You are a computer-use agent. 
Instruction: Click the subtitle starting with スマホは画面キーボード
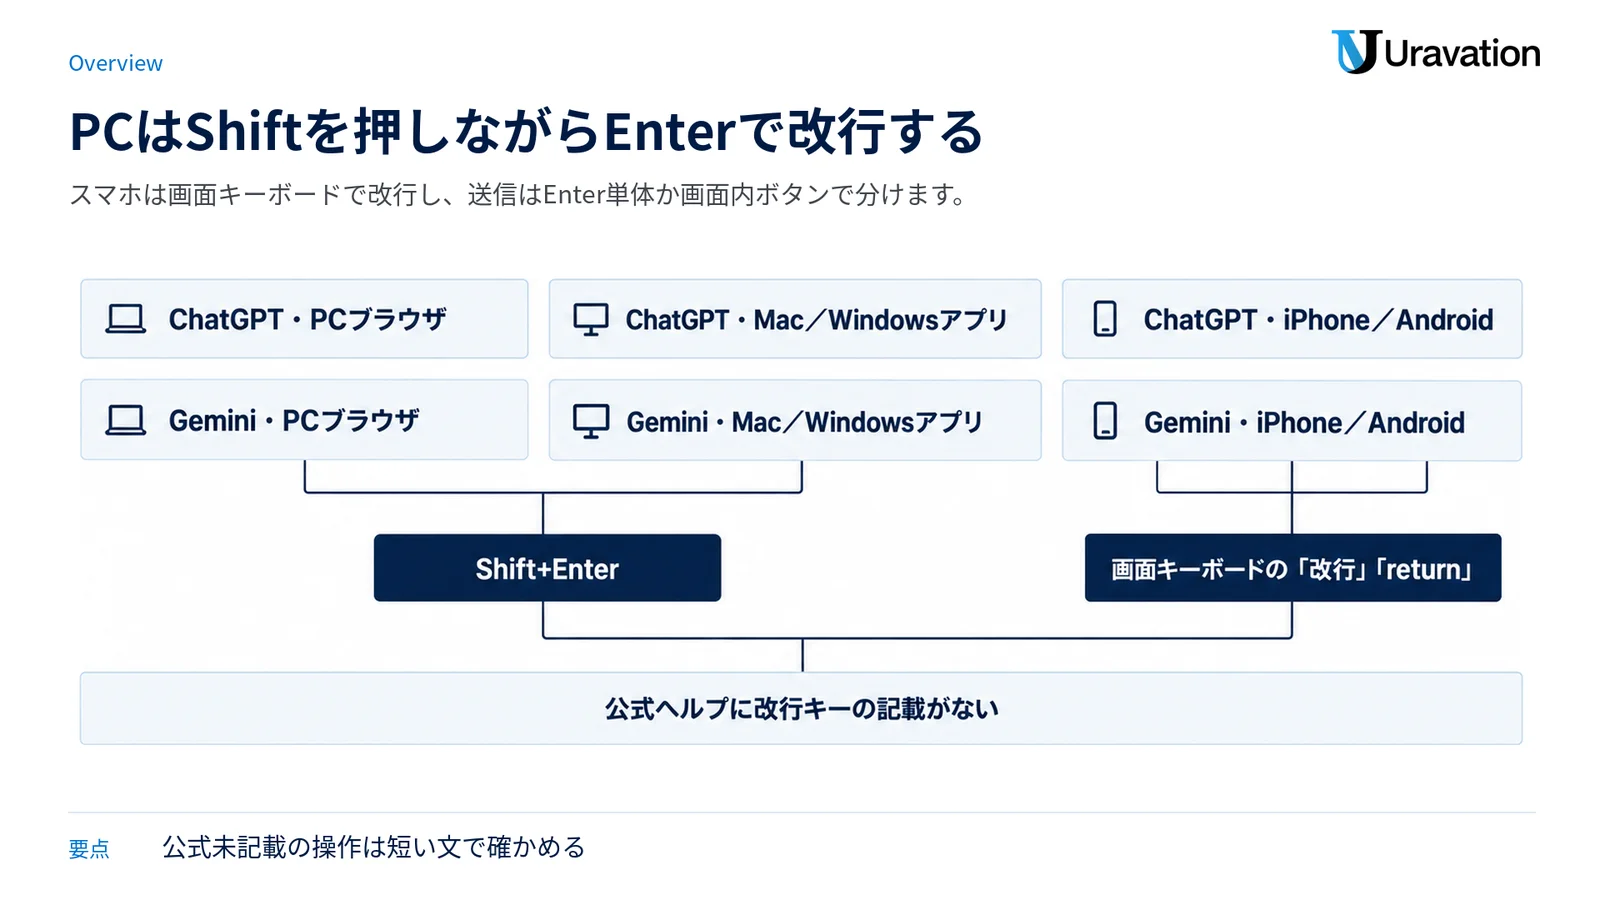[x=517, y=194]
